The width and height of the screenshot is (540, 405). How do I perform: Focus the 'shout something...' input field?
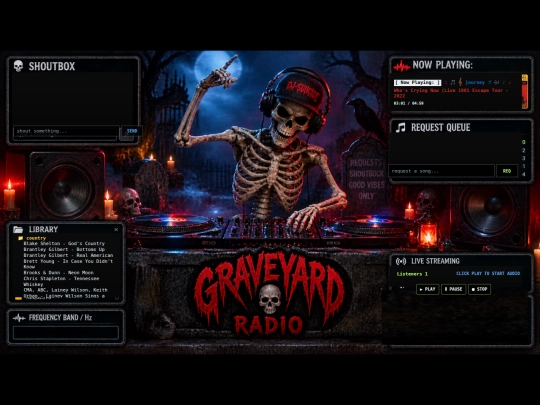(66, 131)
